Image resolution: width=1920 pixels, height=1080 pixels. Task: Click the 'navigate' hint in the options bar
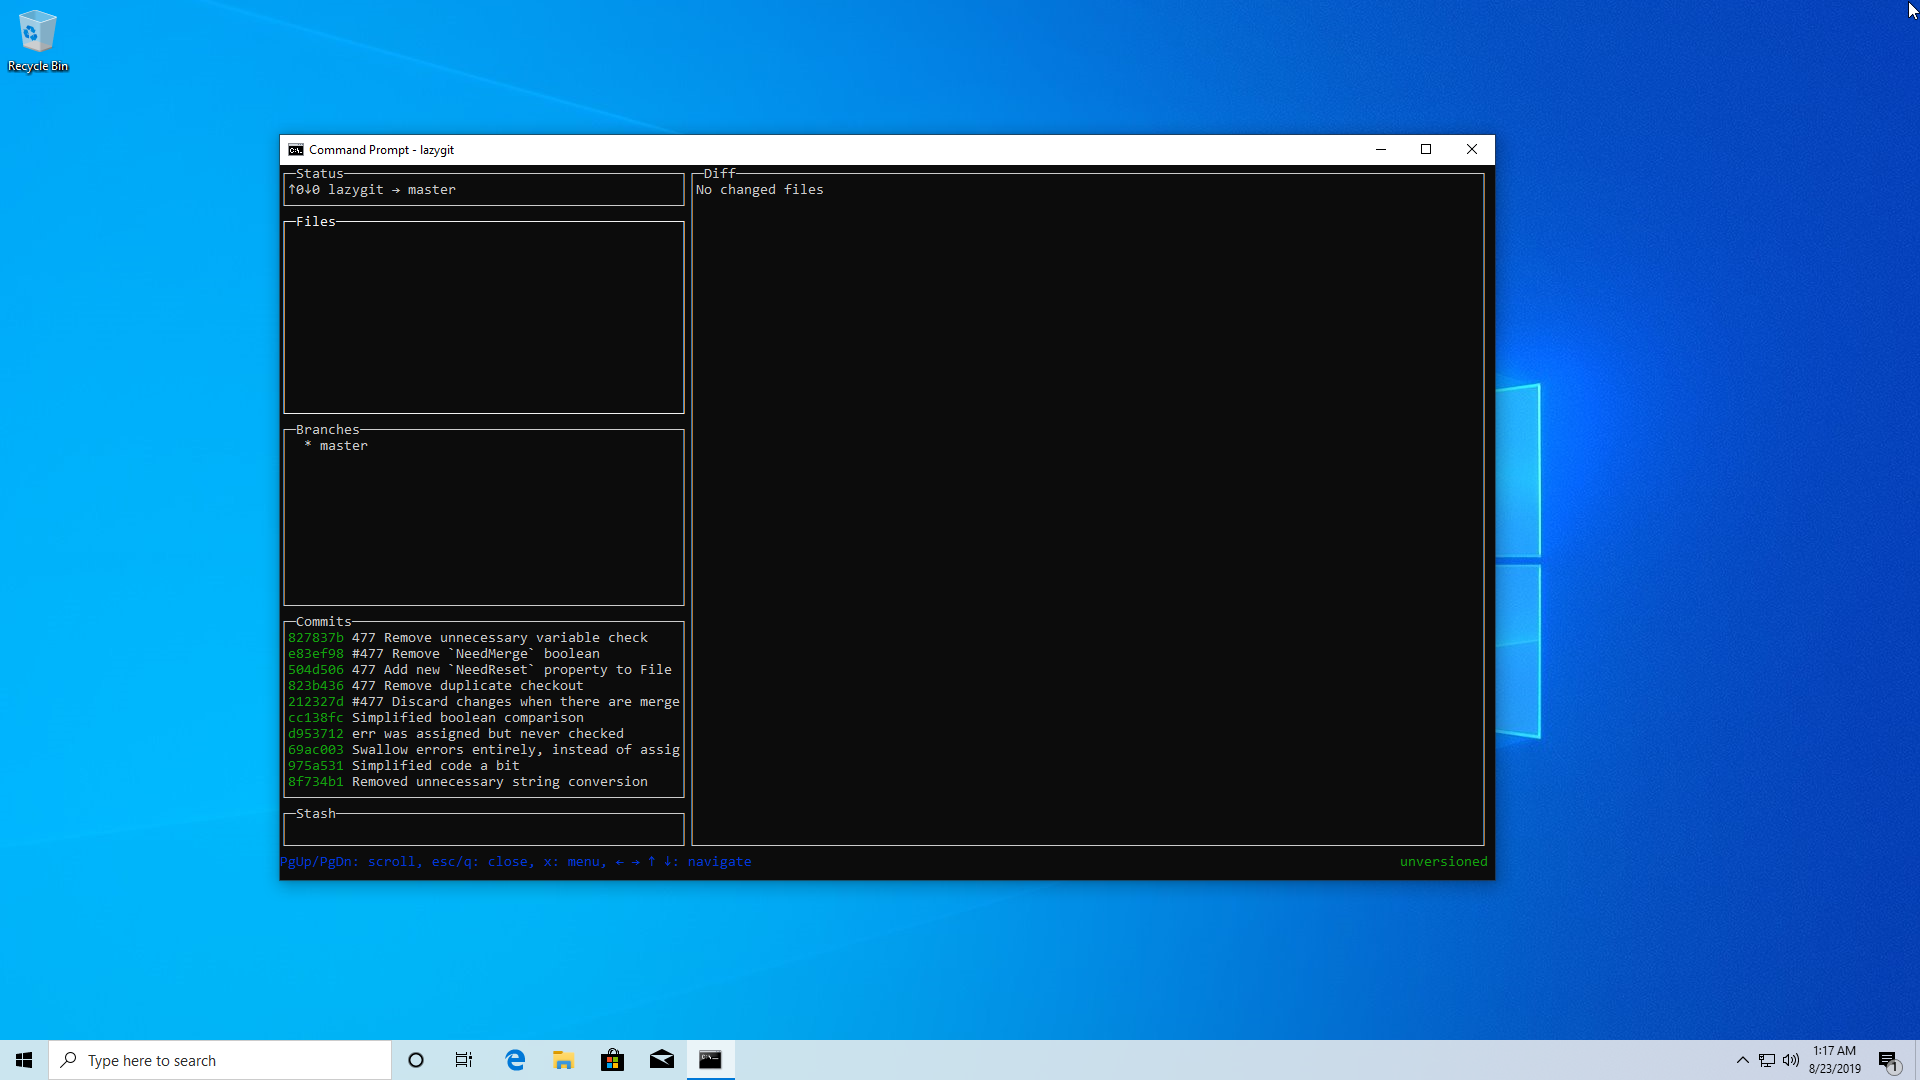[720, 862]
